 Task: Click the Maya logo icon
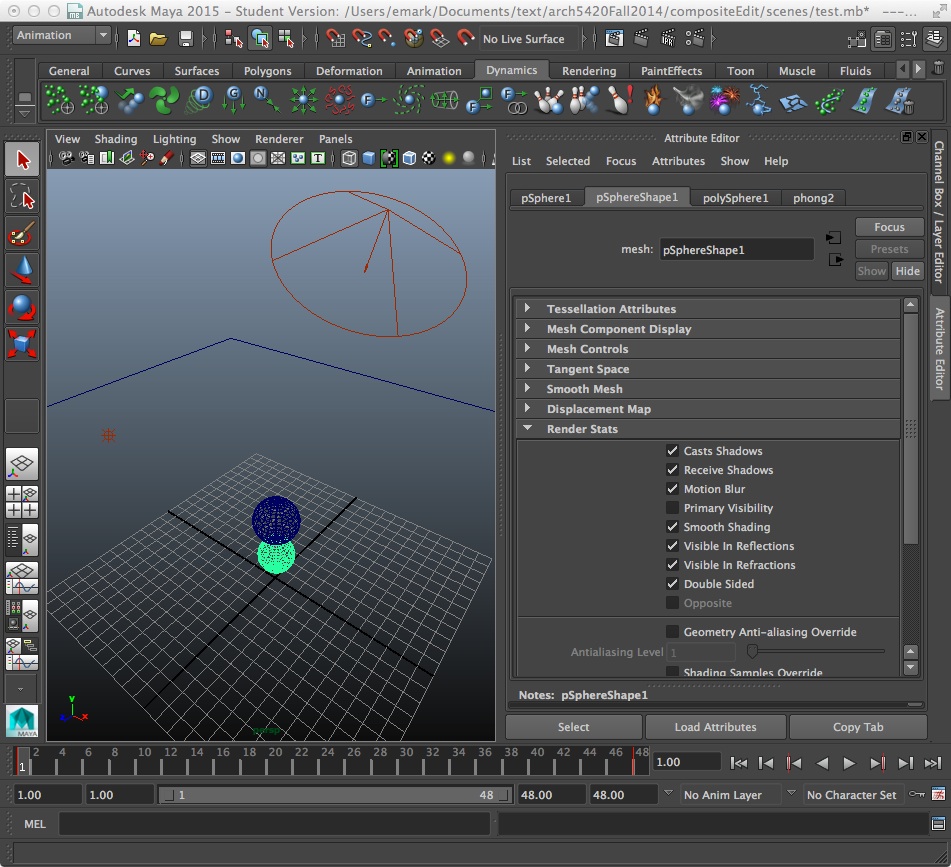tap(22, 721)
